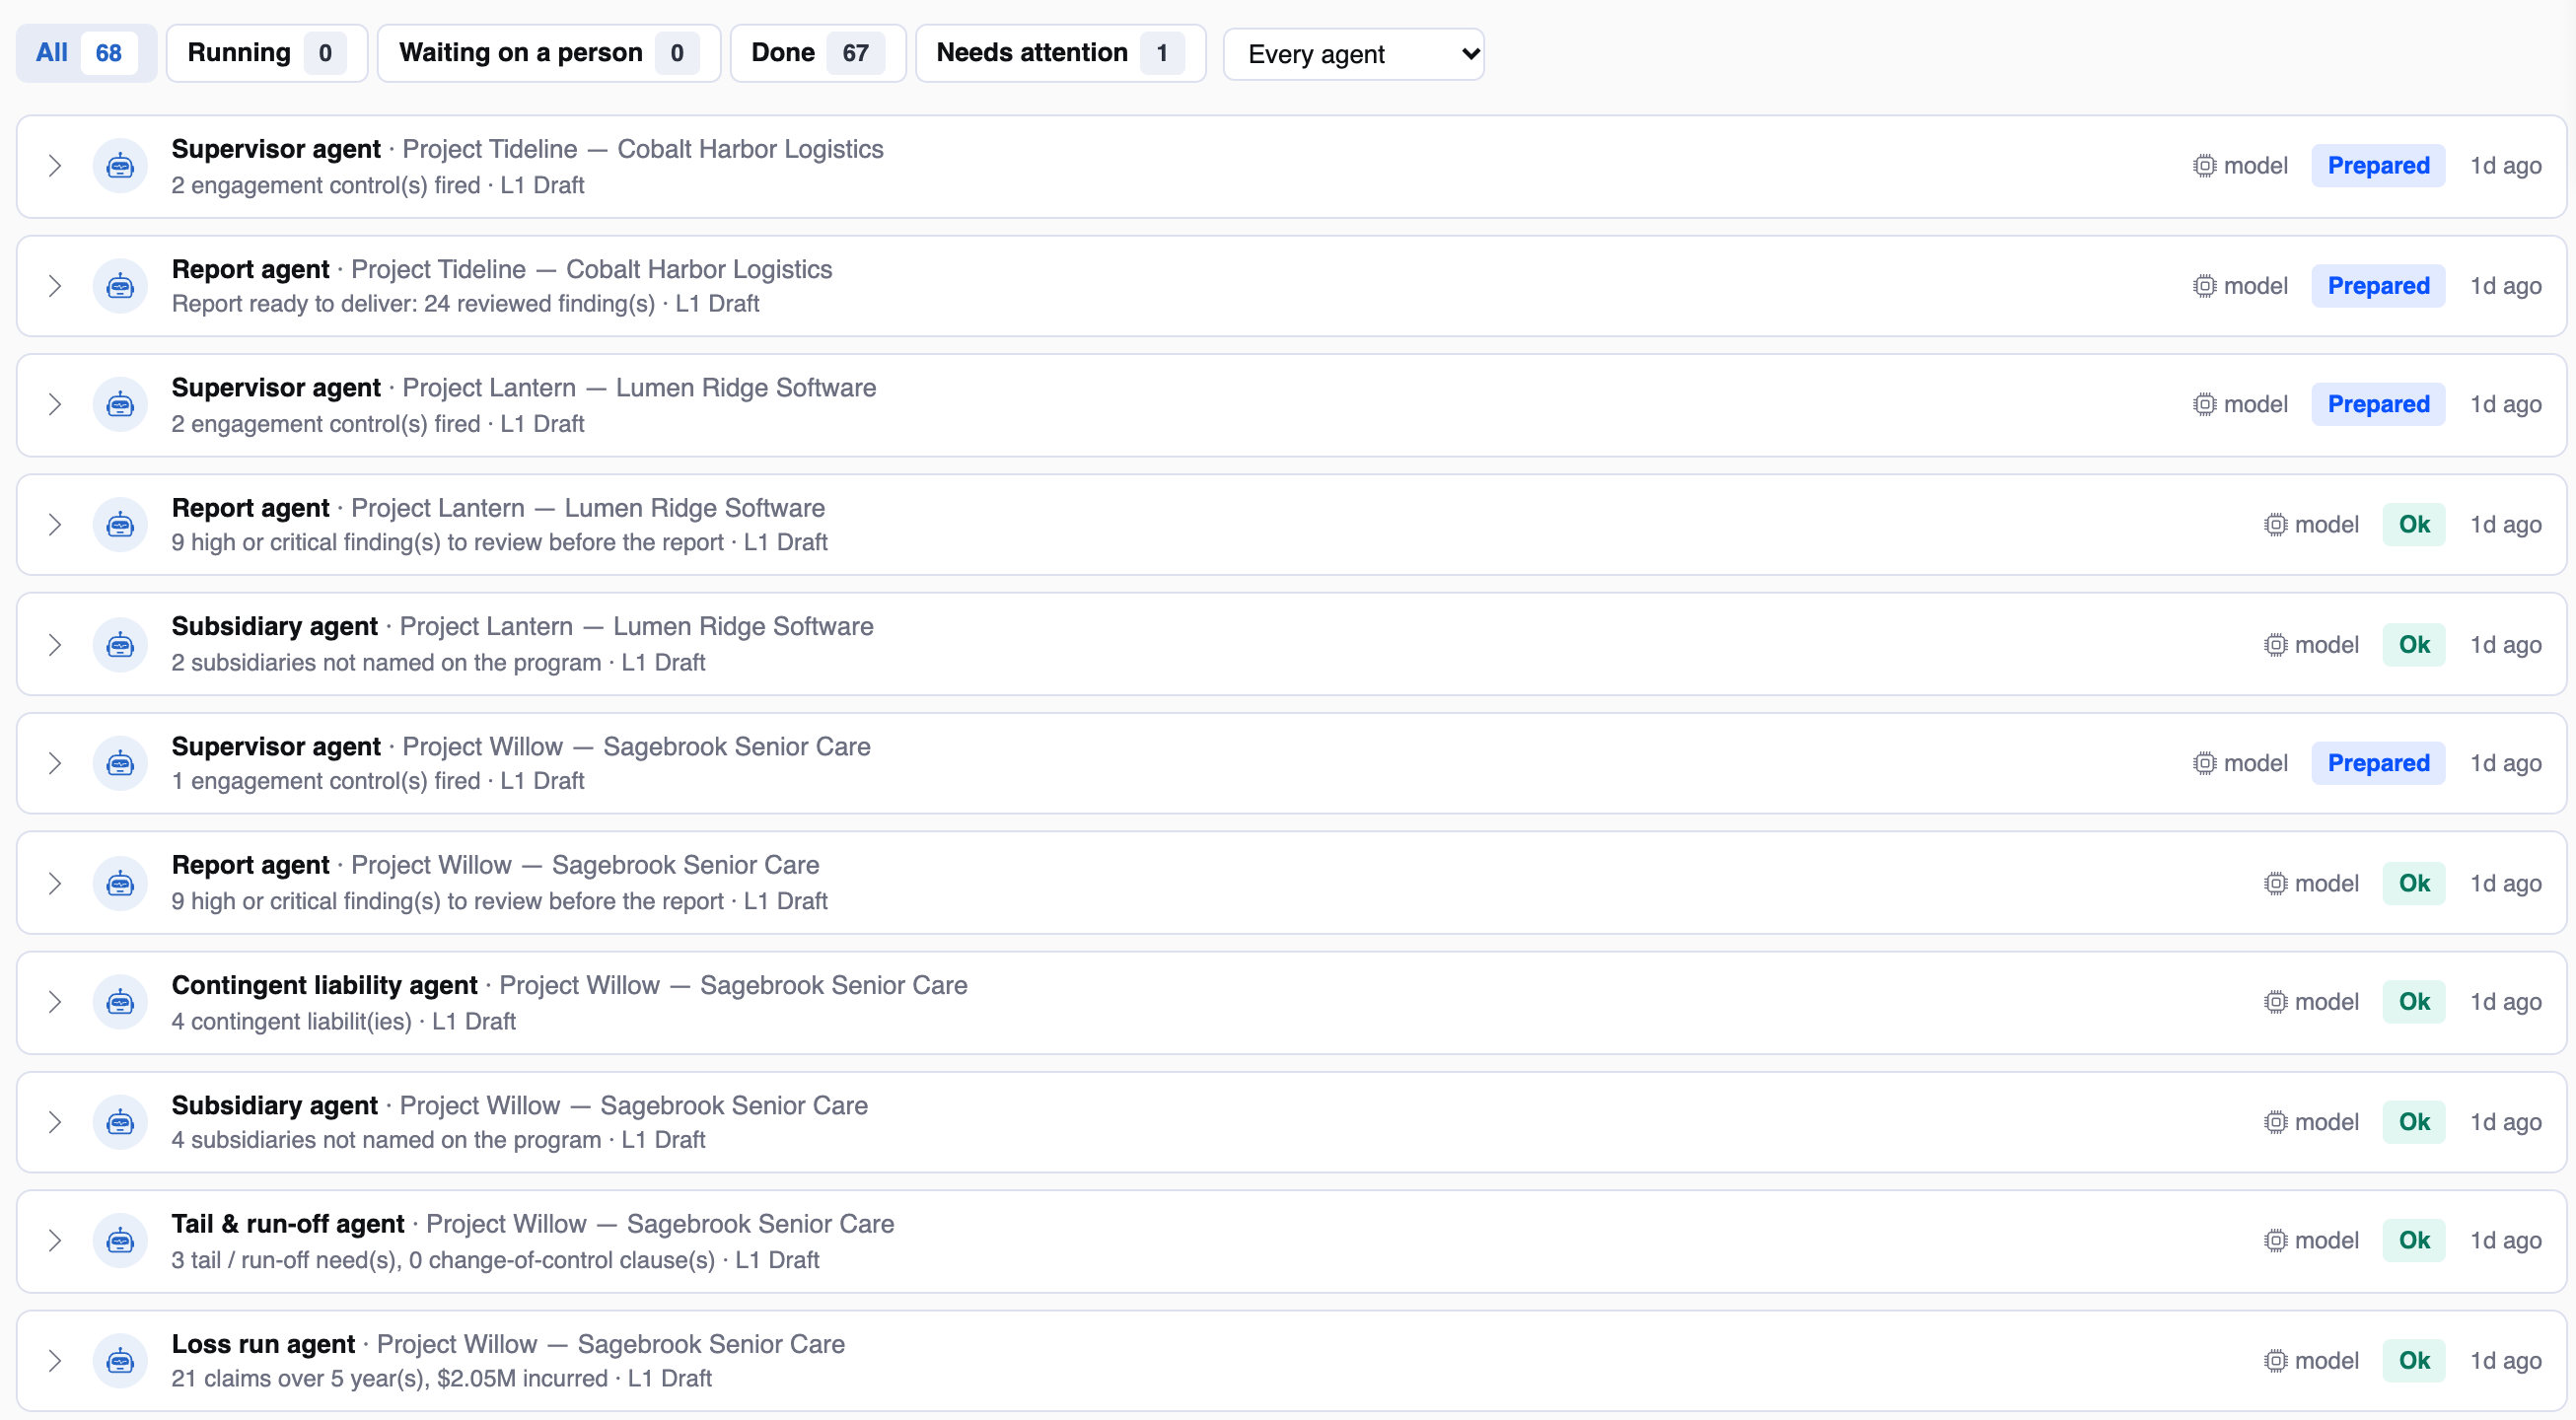Click "Report ready to deliver: 24 reviewed finding(s)" text
The image size is (2576, 1420).
click(x=413, y=304)
